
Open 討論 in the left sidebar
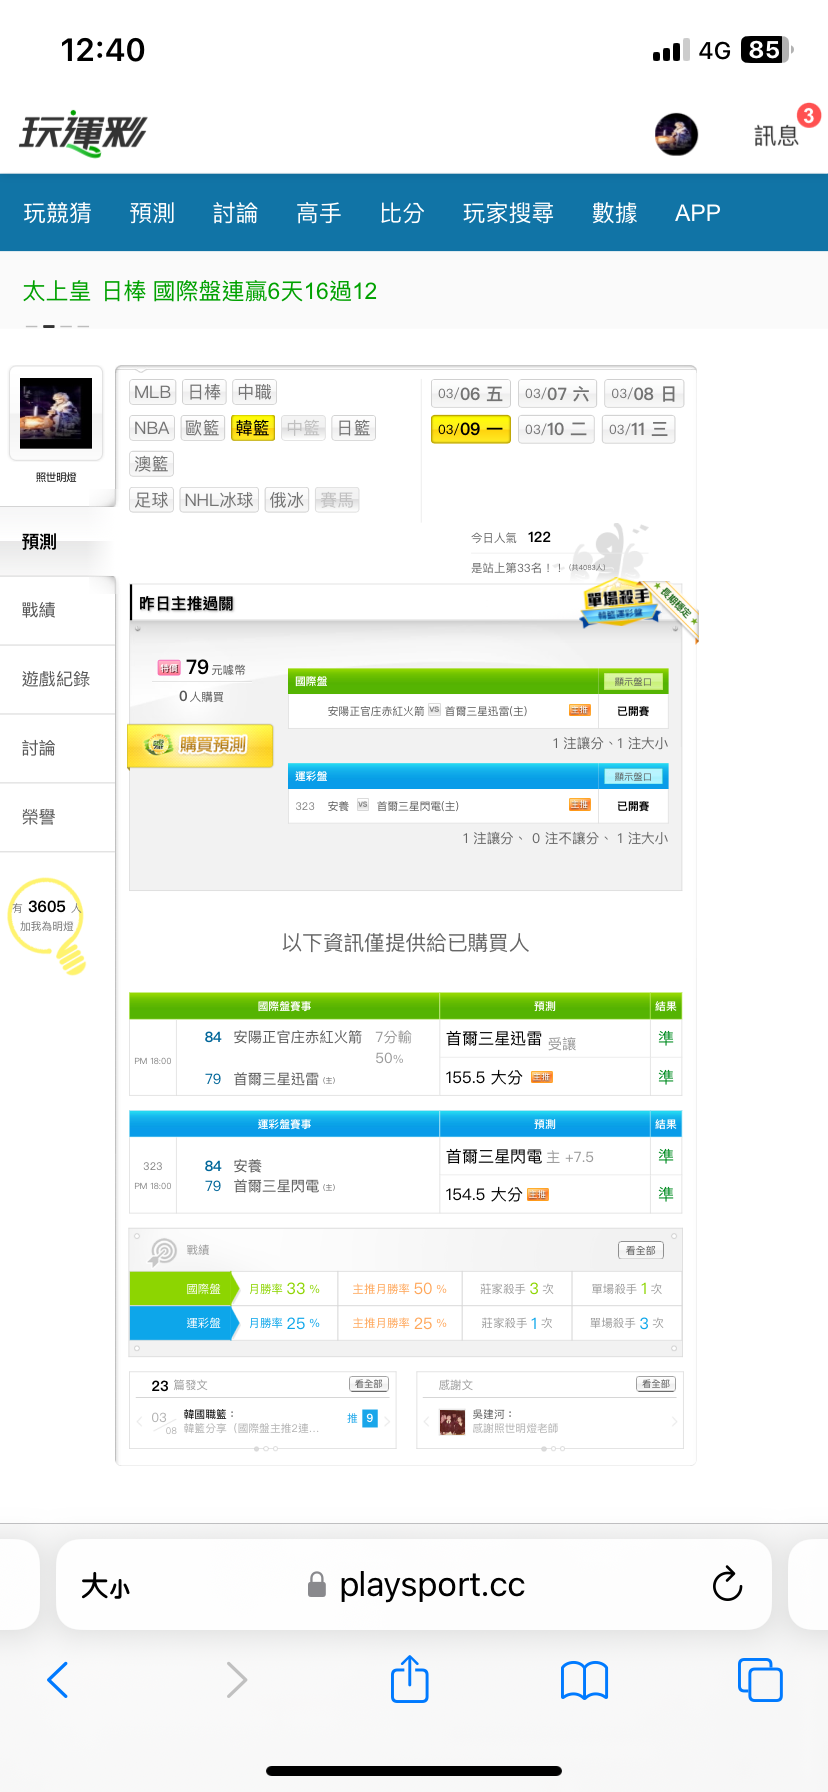57,748
